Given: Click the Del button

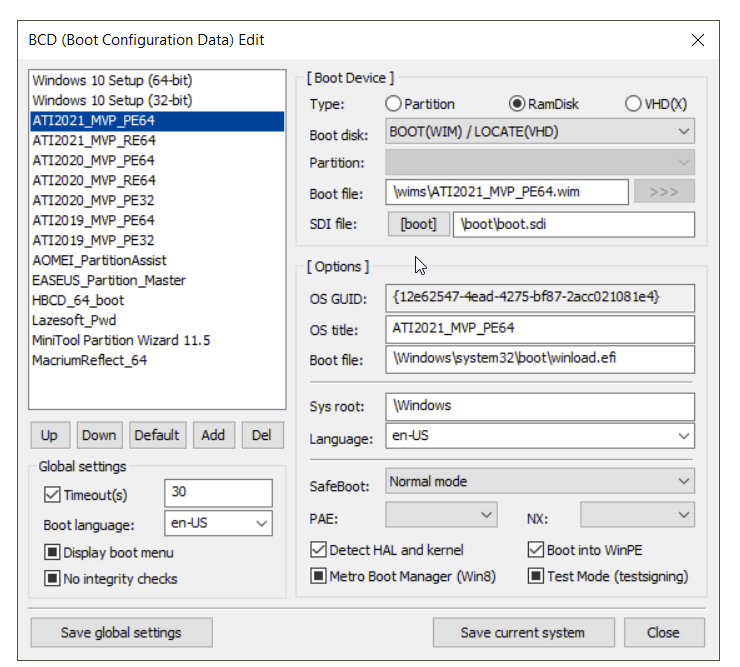Looking at the screenshot, I should click(x=262, y=435).
